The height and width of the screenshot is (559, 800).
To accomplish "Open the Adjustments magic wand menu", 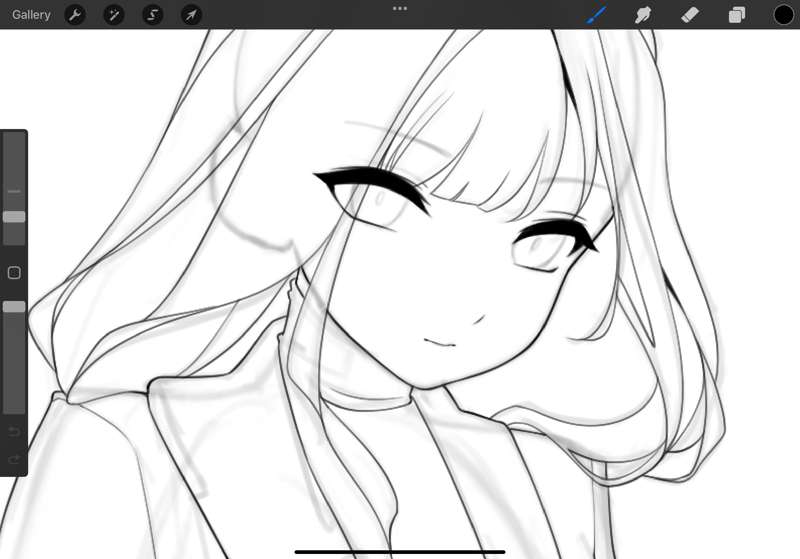I will [x=114, y=15].
